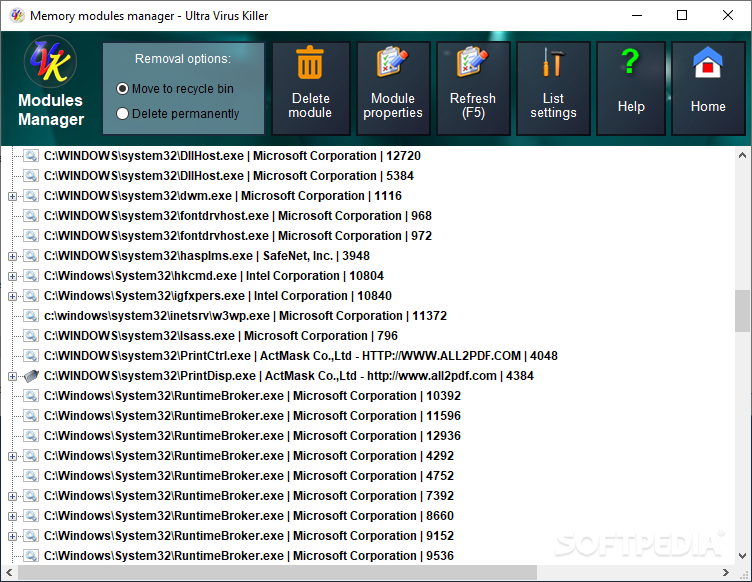752x582 pixels.
Task: Expand the hasplms.exe tree node
Action: point(12,256)
